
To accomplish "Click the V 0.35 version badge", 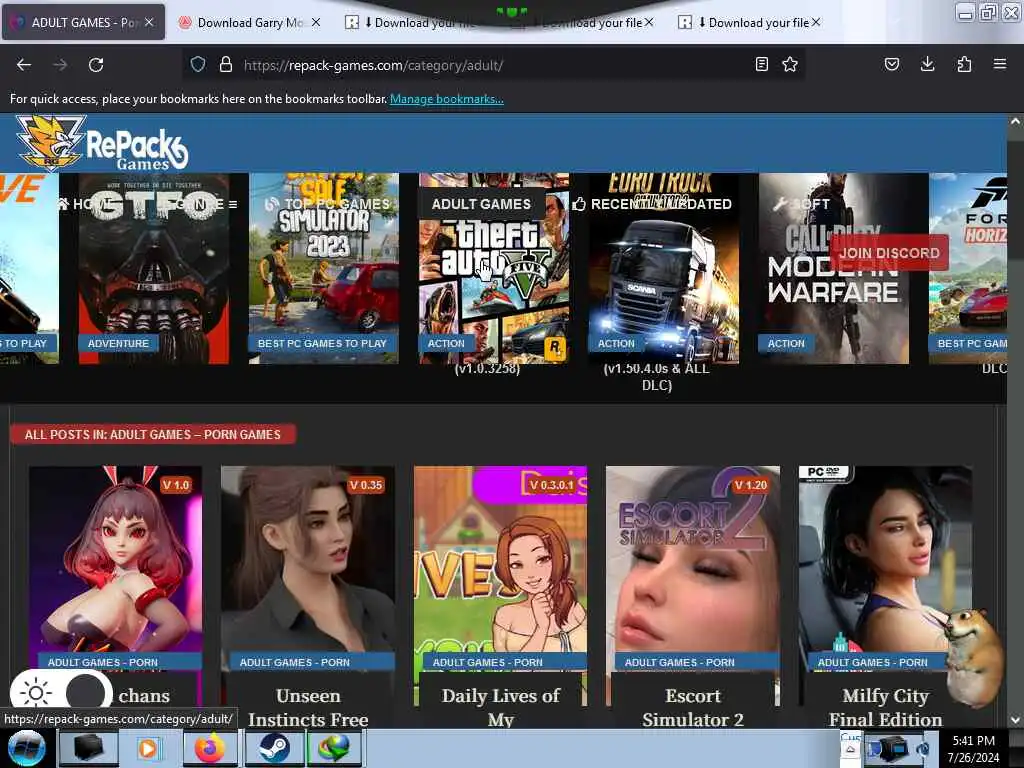I will 366,485.
